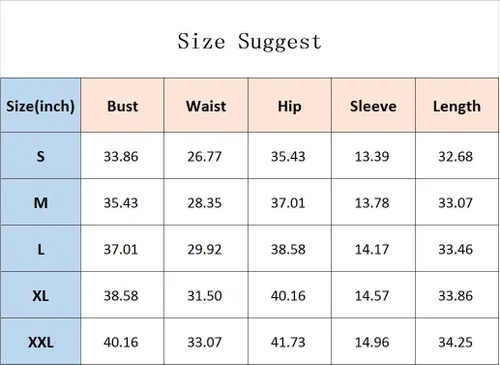
Task: Select length value 34.25 for size XXL
Action: [x=455, y=342]
